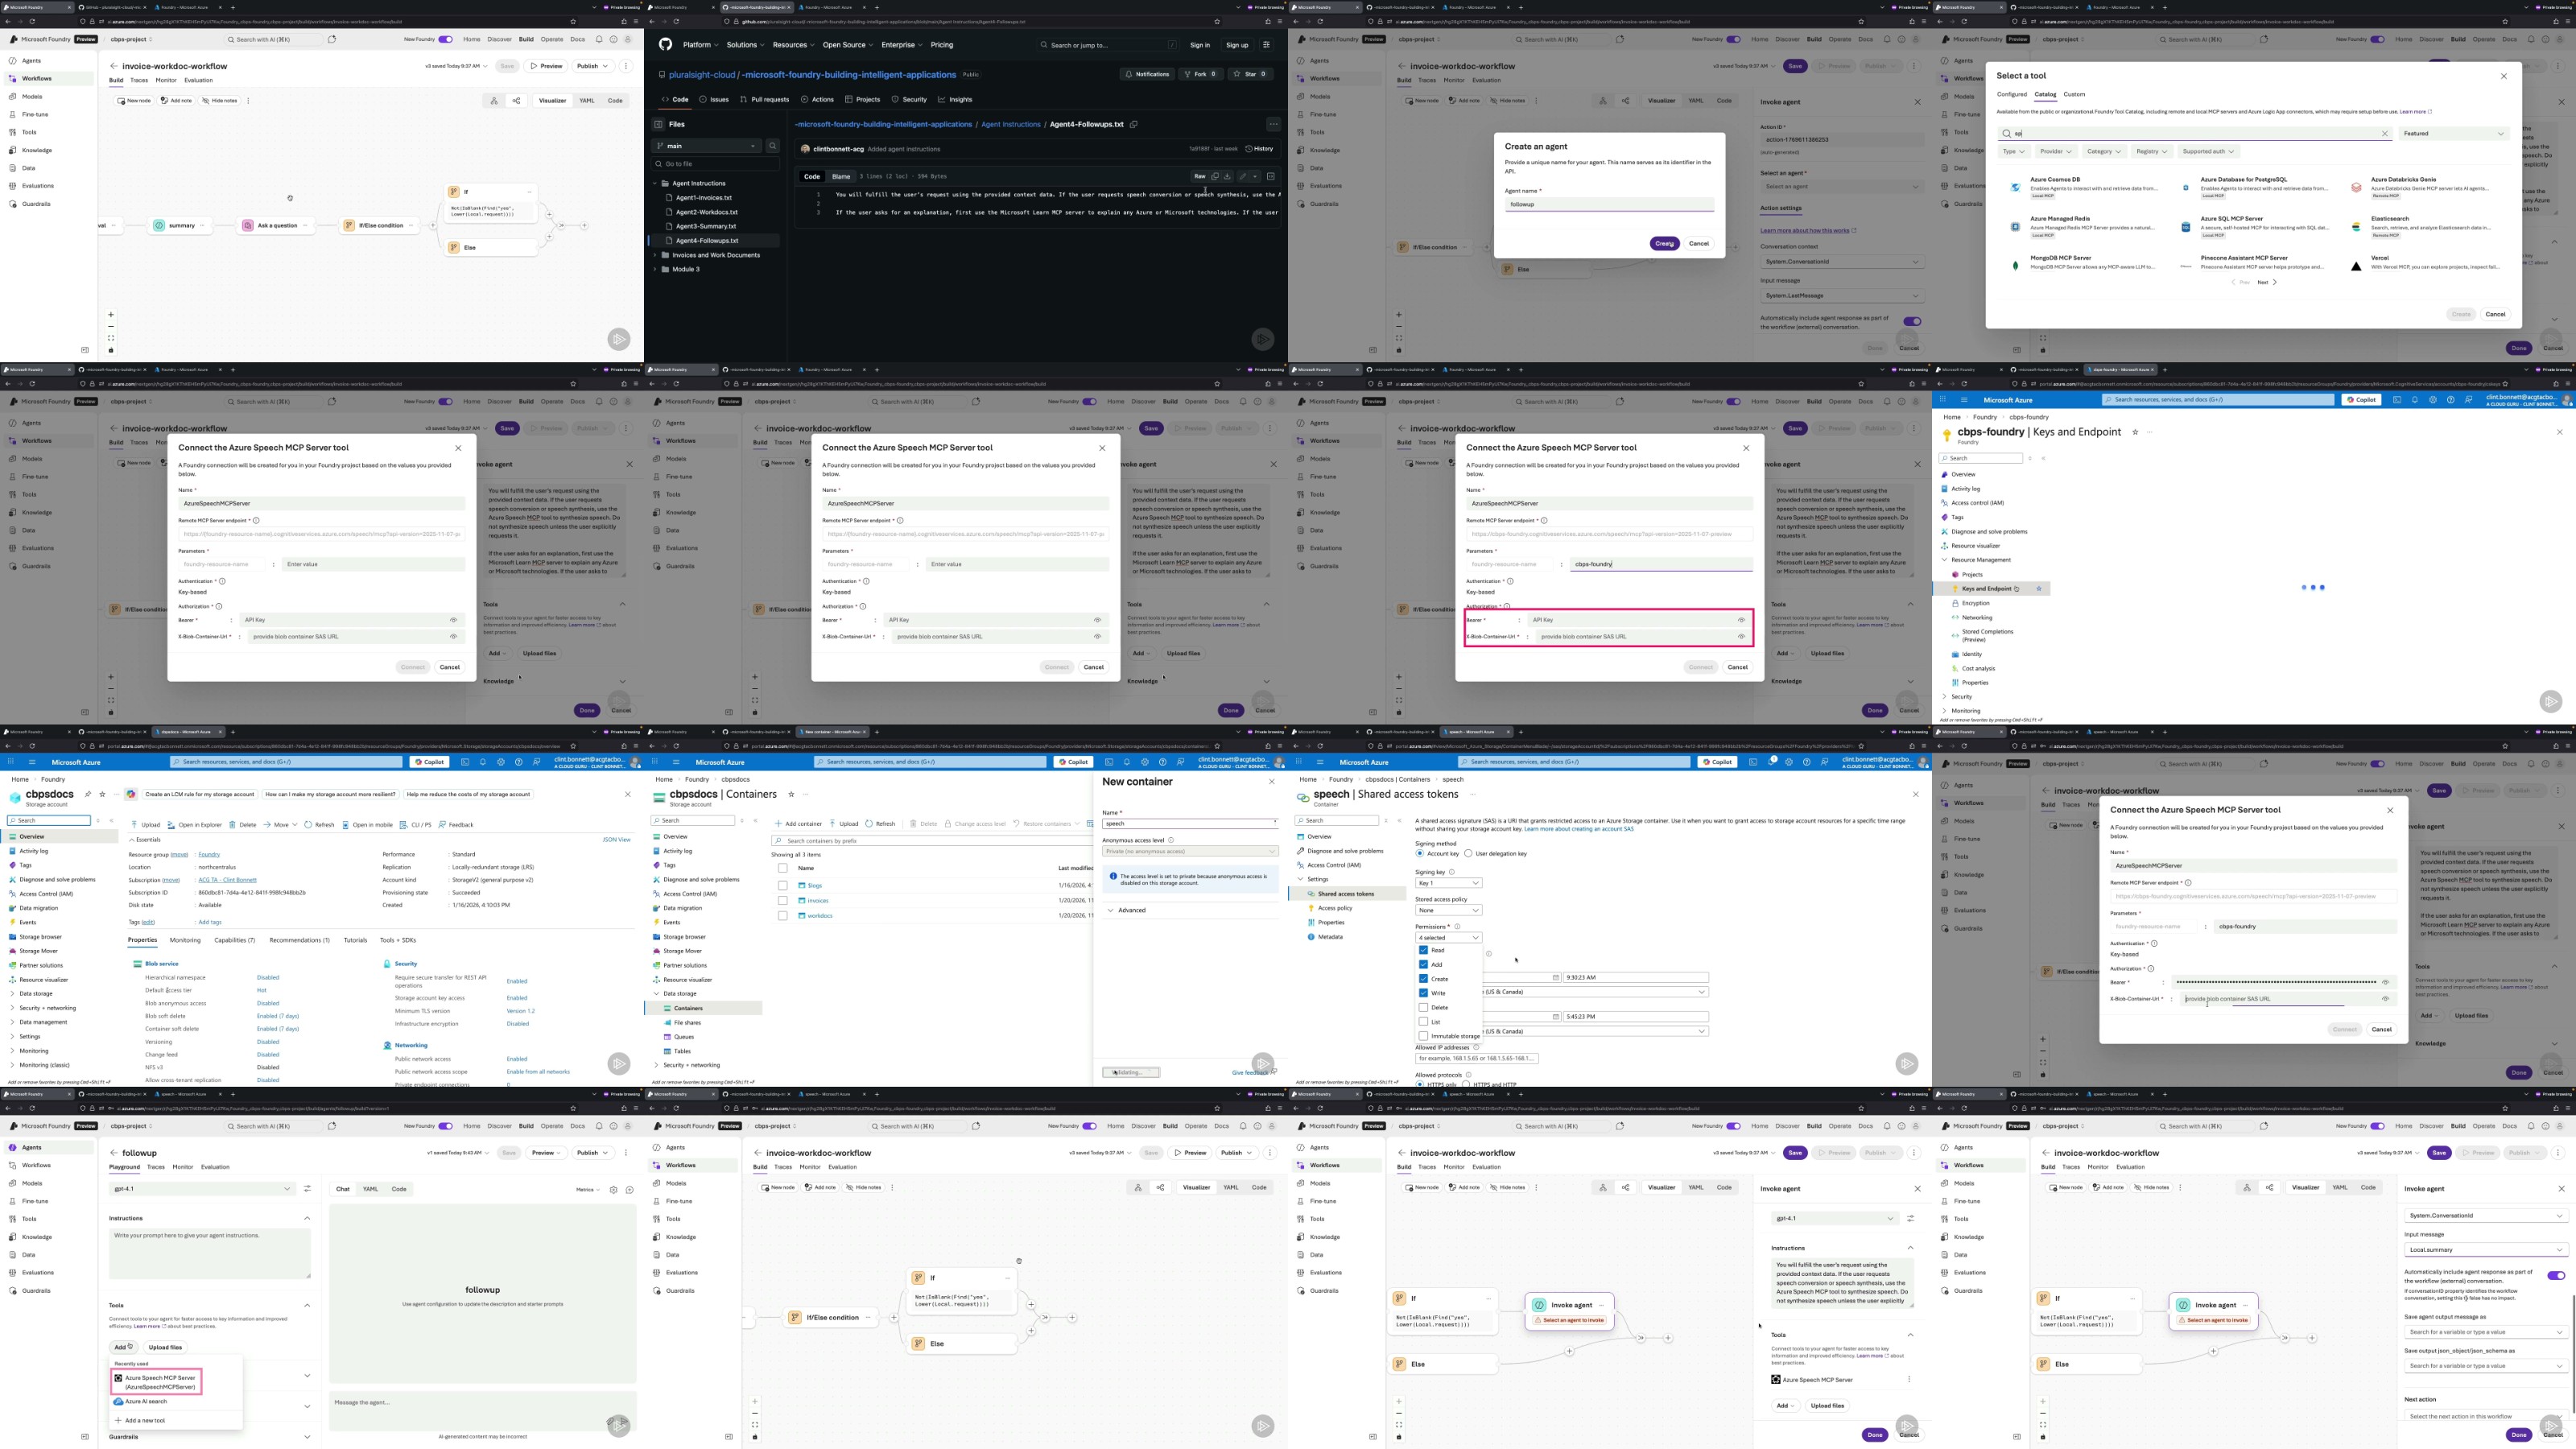This screenshot has height=1449, width=2576.
Task: Collapse the Agent Instructions folder
Action: (x=655, y=184)
